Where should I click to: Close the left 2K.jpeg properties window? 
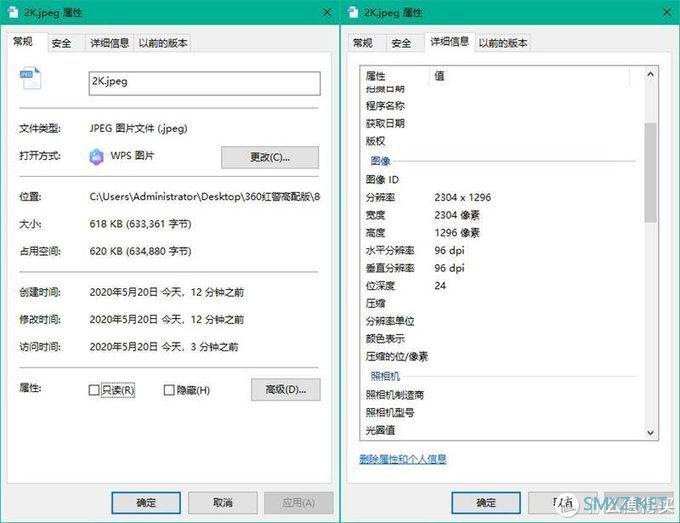(327, 12)
